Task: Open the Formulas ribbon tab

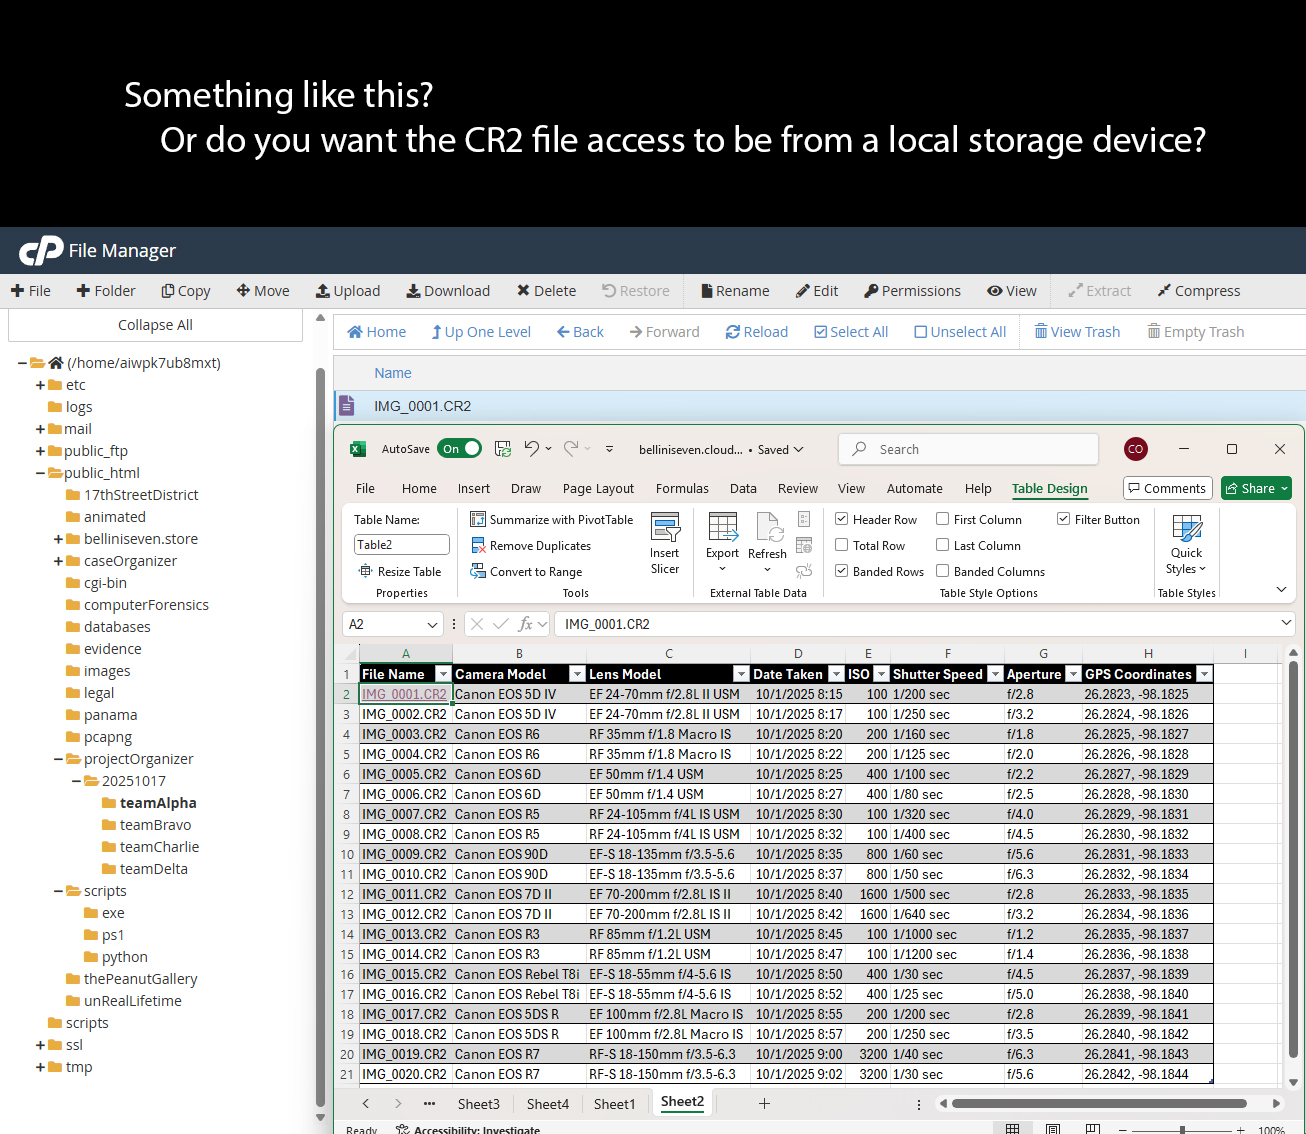Action: pos(682,488)
